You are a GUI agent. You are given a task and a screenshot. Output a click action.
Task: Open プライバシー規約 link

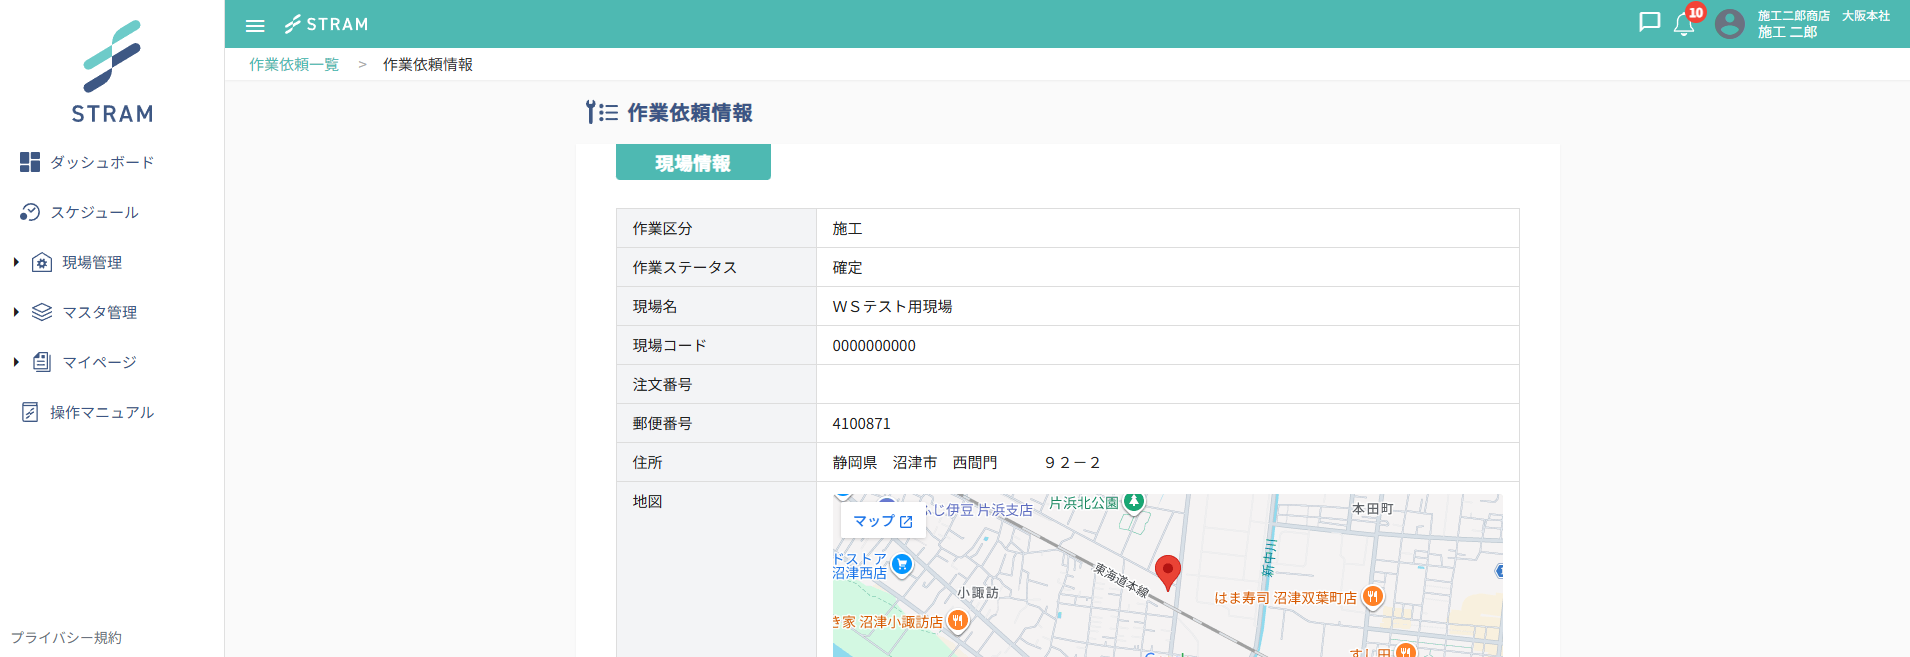point(66,637)
